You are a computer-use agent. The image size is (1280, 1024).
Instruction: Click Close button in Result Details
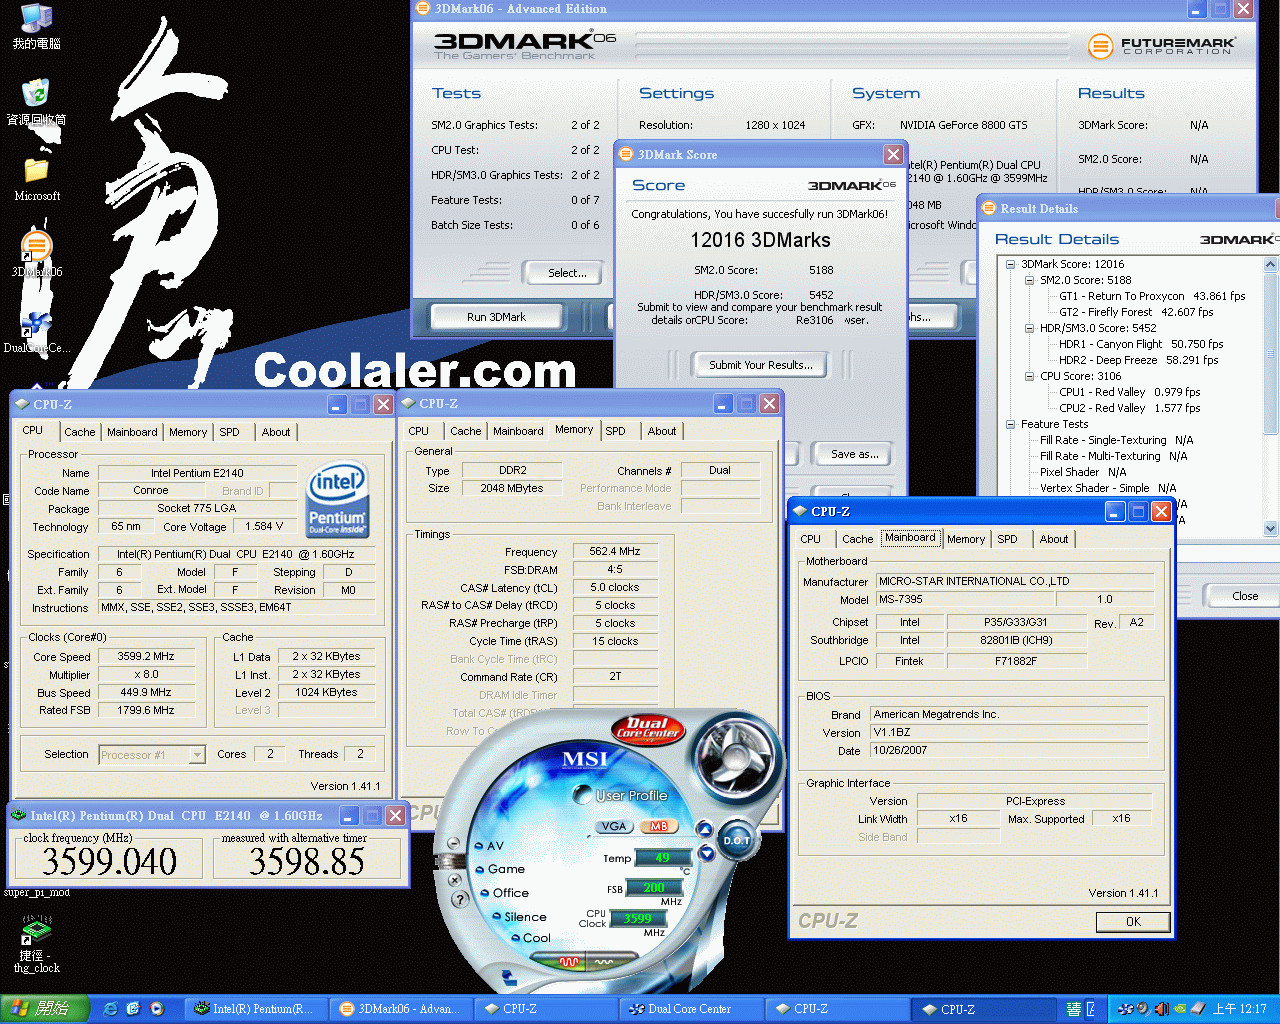[x=1245, y=596]
